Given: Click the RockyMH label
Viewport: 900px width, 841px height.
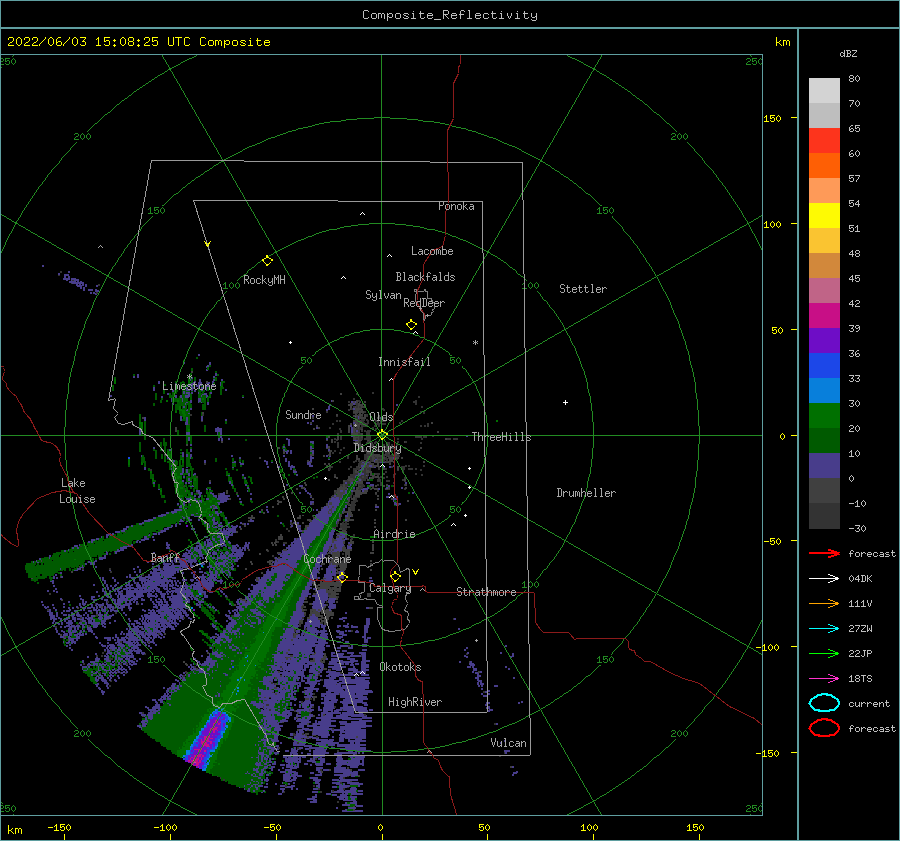Looking at the screenshot, I should (x=264, y=280).
